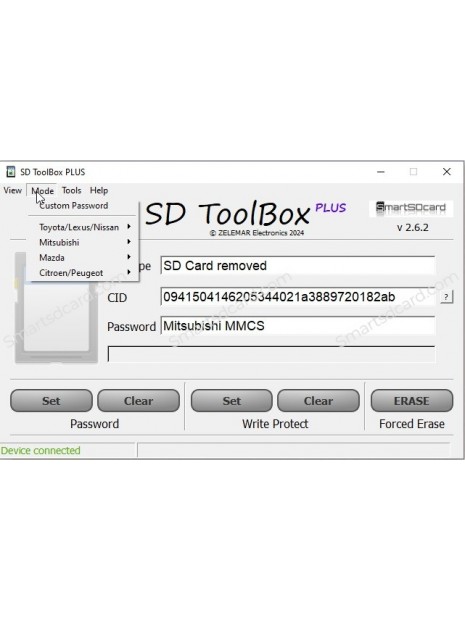Image resolution: width=465 pixels, height=620 pixels.
Task: Click the SD card picture on the left
Action: coord(56,308)
